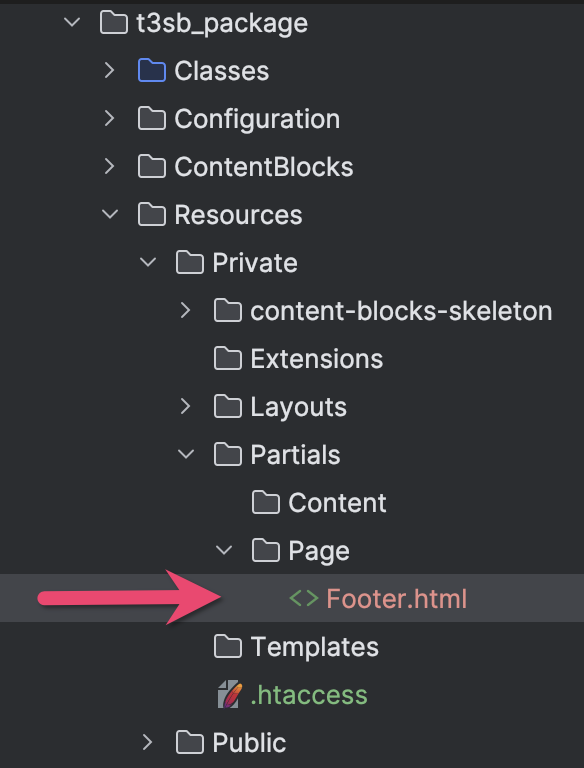This screenshot has width=584, height=768.
Task: Click the Classes folder icon
Action: tap(151, 71)
